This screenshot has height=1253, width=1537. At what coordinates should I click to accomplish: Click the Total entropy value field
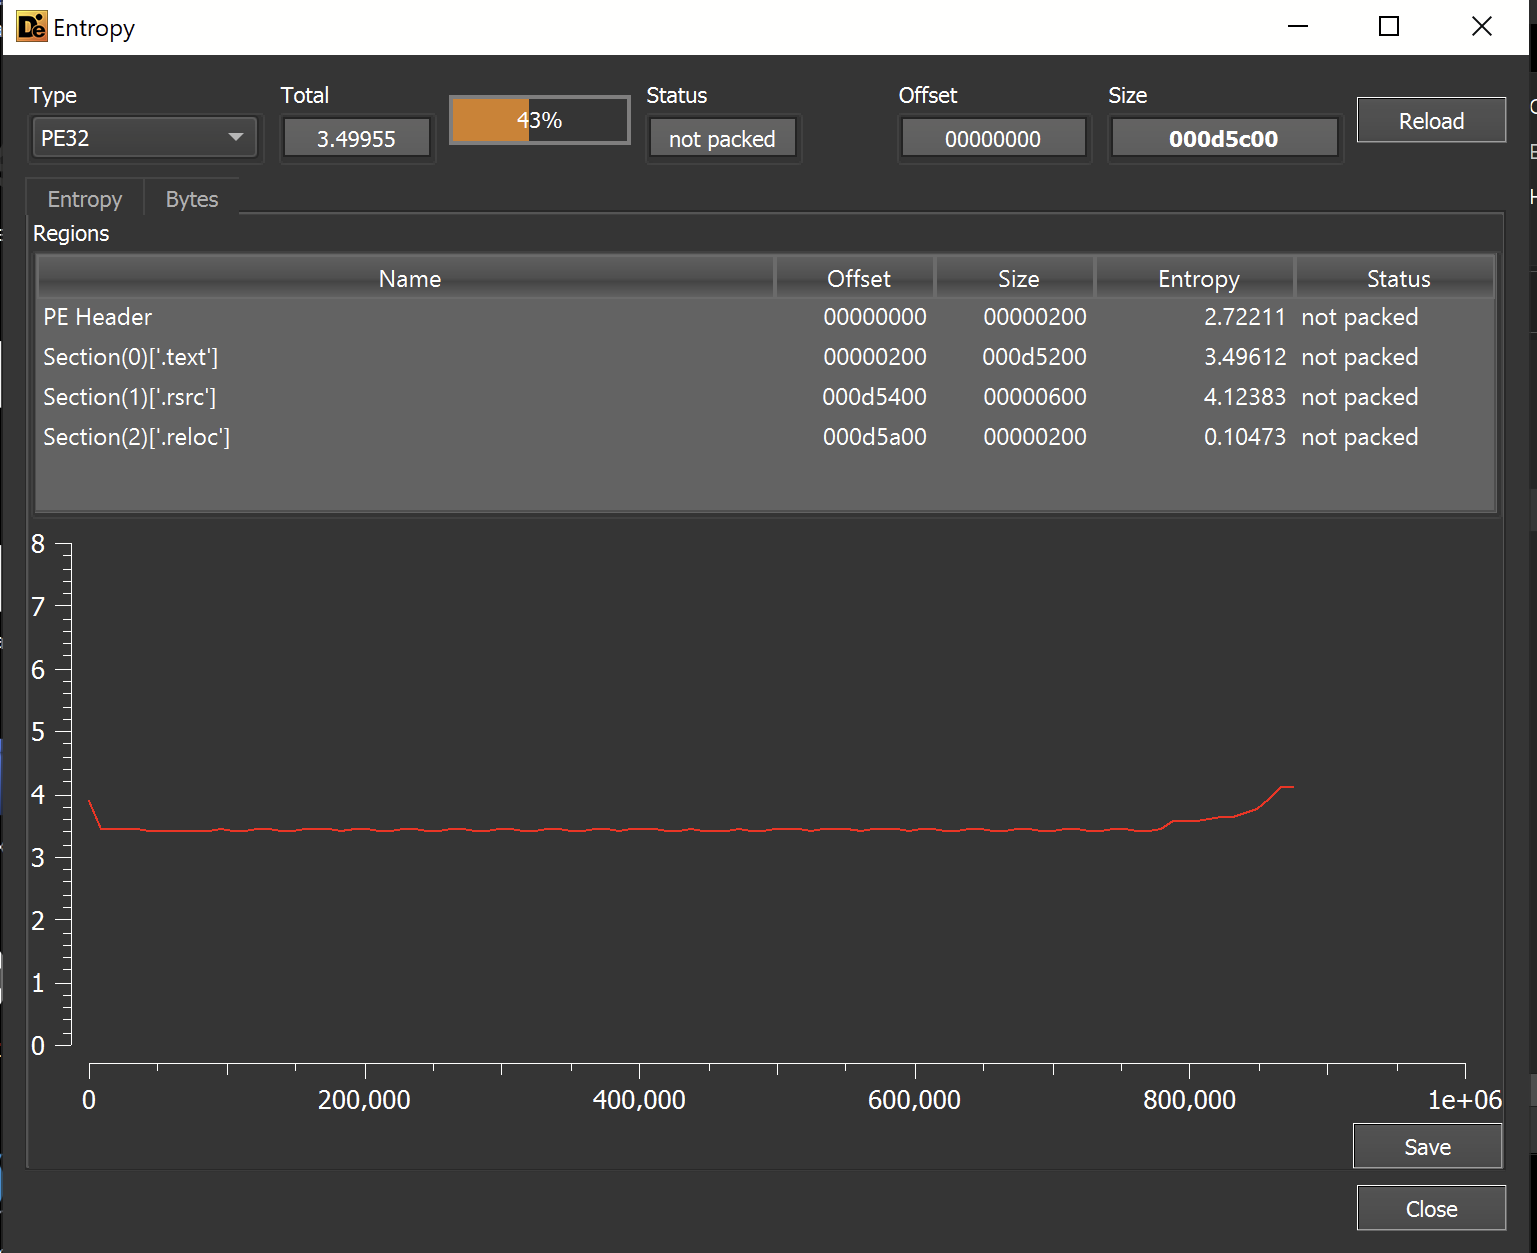[356, 139]
